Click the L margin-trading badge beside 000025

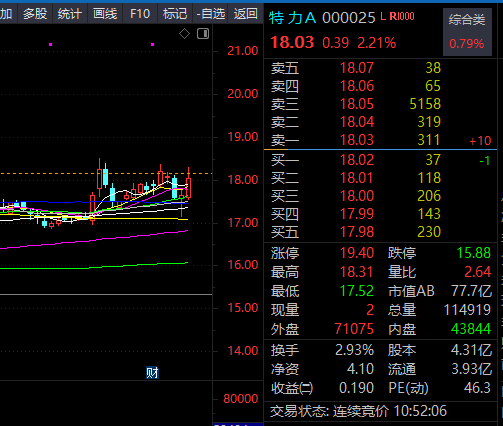pyautogui.click(x=383, y=16)
